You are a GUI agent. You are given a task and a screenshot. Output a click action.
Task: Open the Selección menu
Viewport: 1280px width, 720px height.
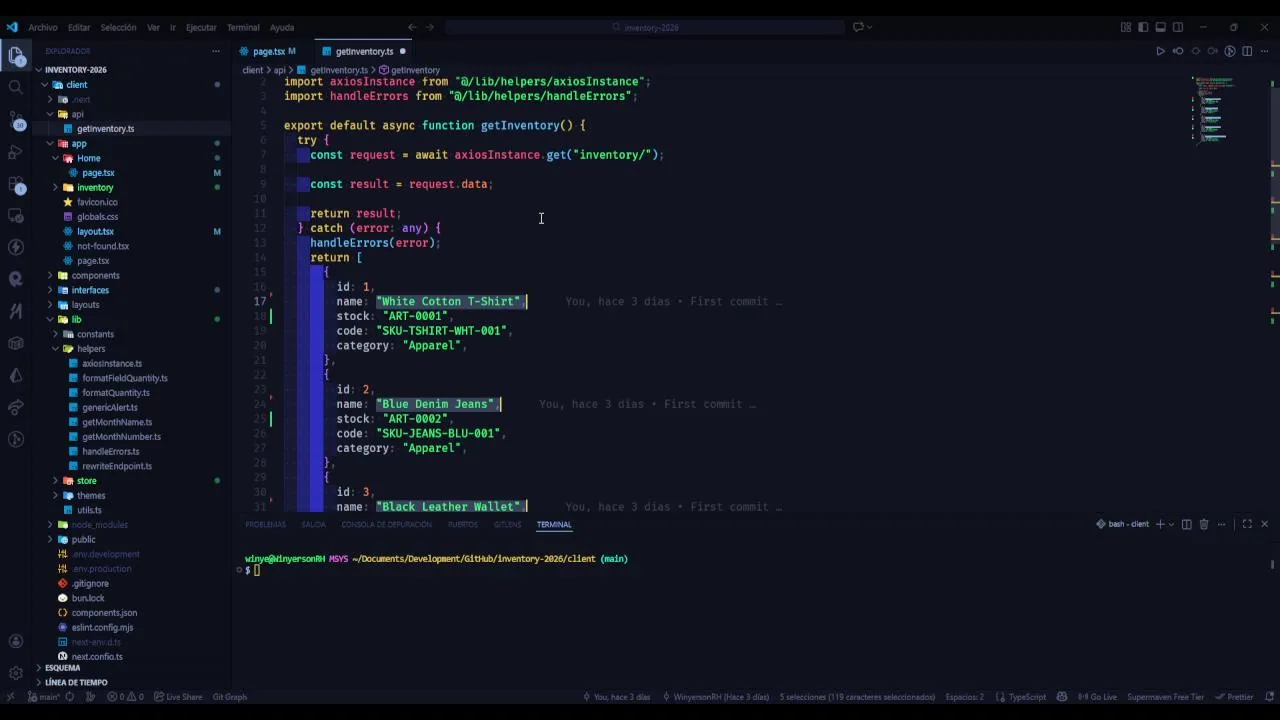(x=118, y=27)
